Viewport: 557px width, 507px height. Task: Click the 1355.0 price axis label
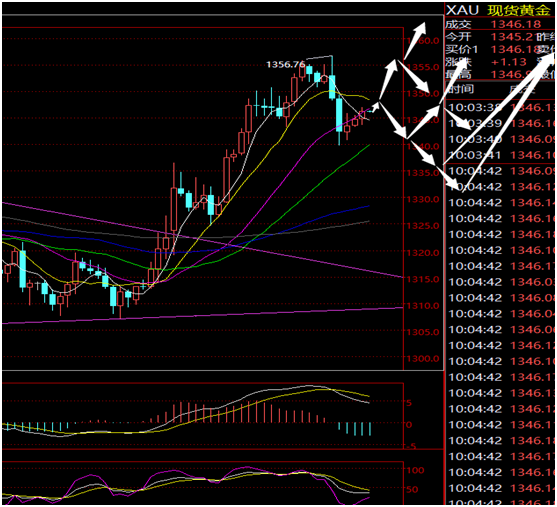tap(423, 67)
